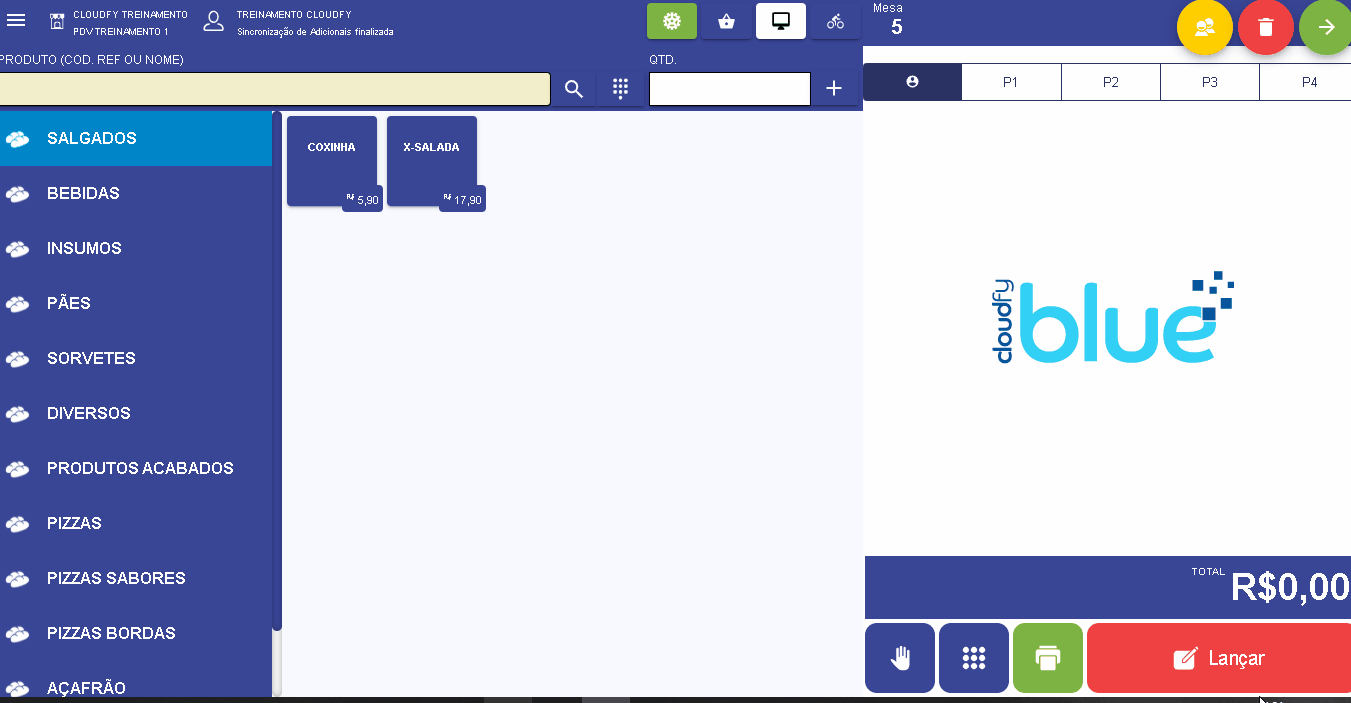Click the Bebidas category cloud icon
Viewport: 1351px width, 703px height.
(x=17, y=194)
